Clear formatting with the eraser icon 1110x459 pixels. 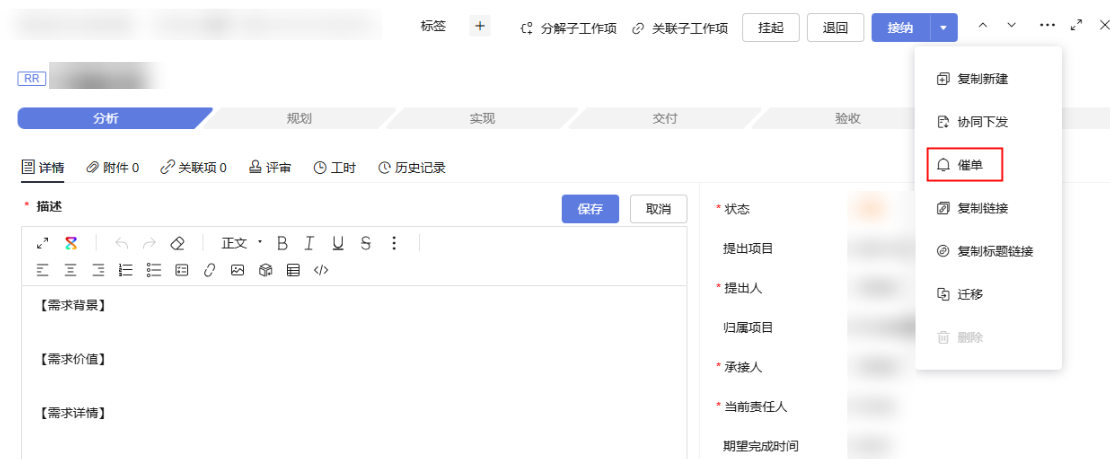[x=177, y=244]
